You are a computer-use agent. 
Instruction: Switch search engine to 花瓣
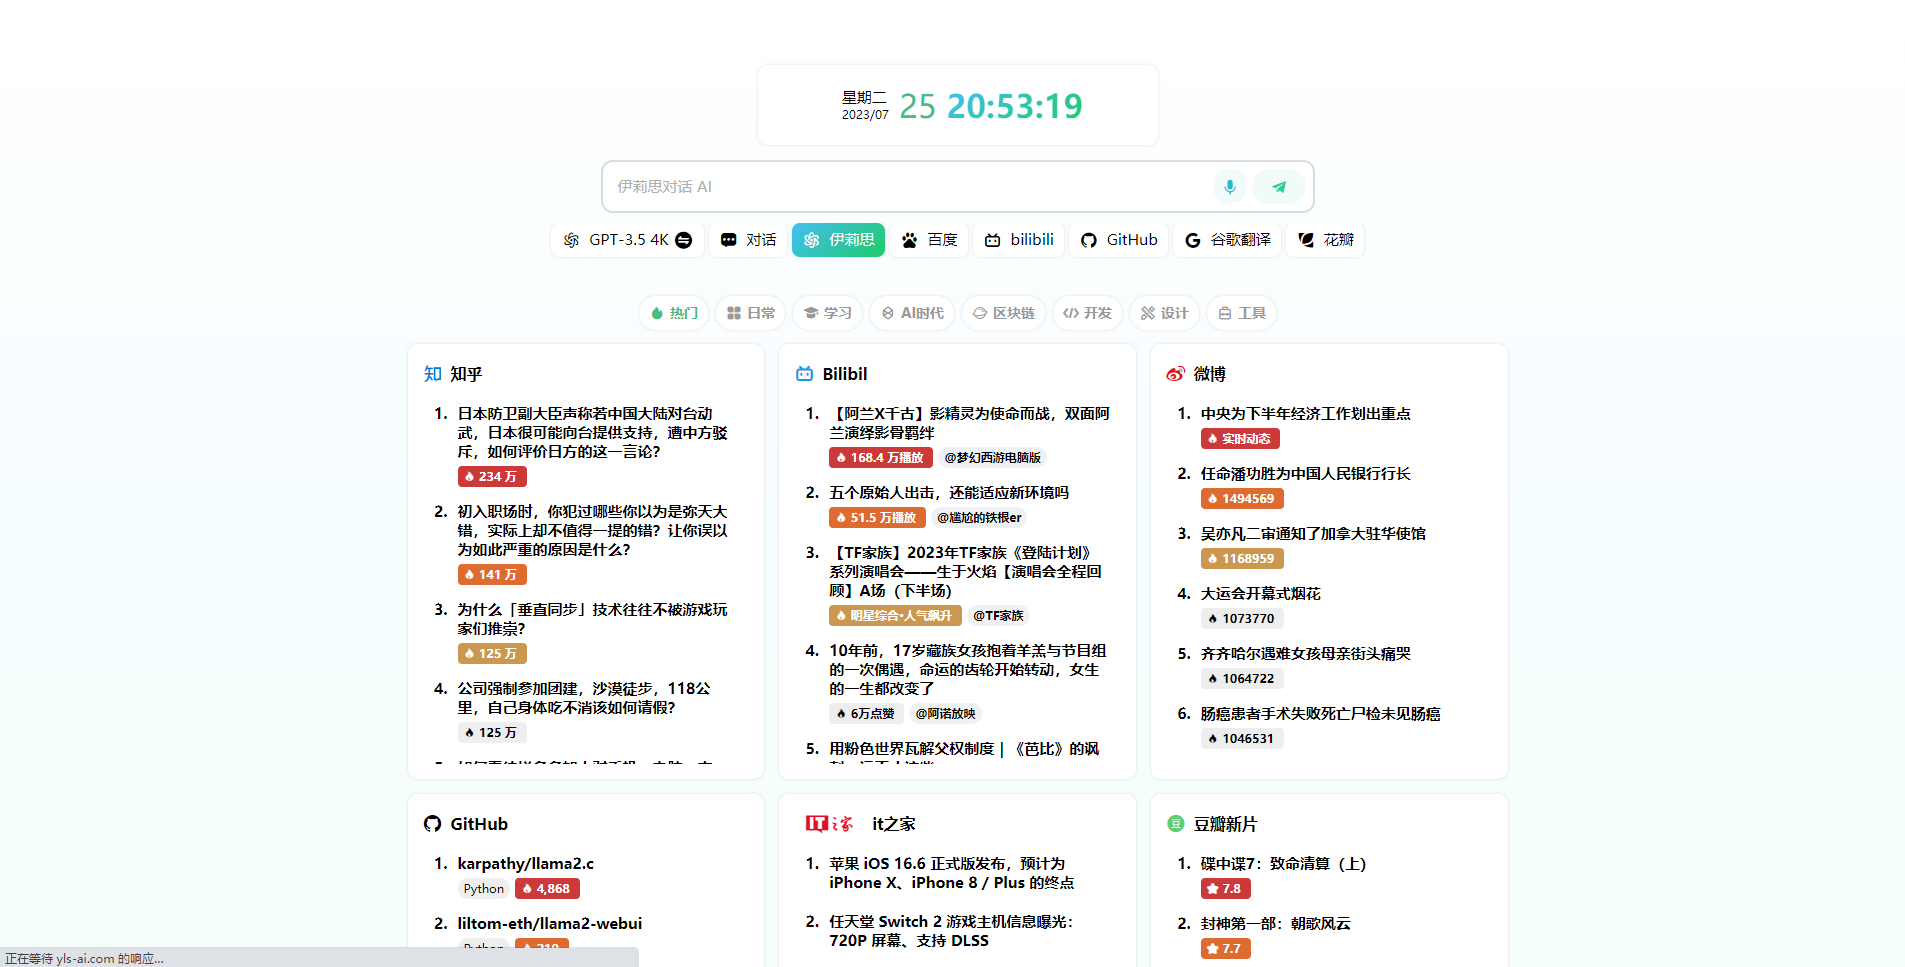(x=1325, y=240)
